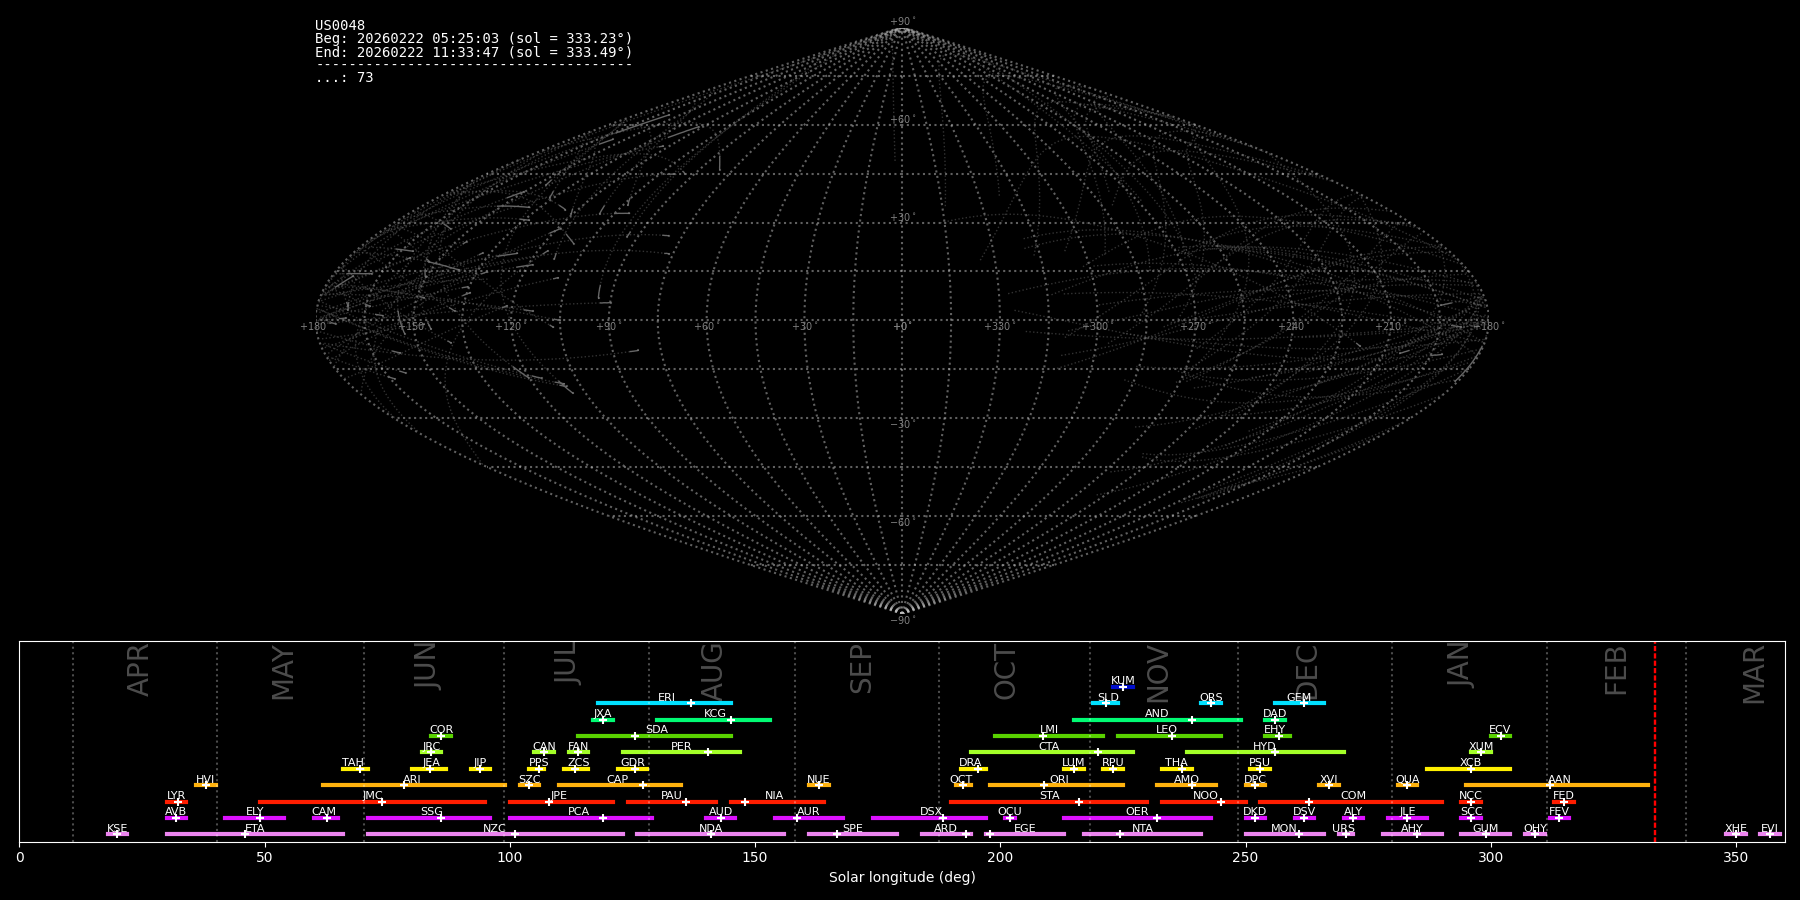Select the End: 20260222 11:33:47 line
This screenshot has width=1800, height=900.
[x=474, y=52]
